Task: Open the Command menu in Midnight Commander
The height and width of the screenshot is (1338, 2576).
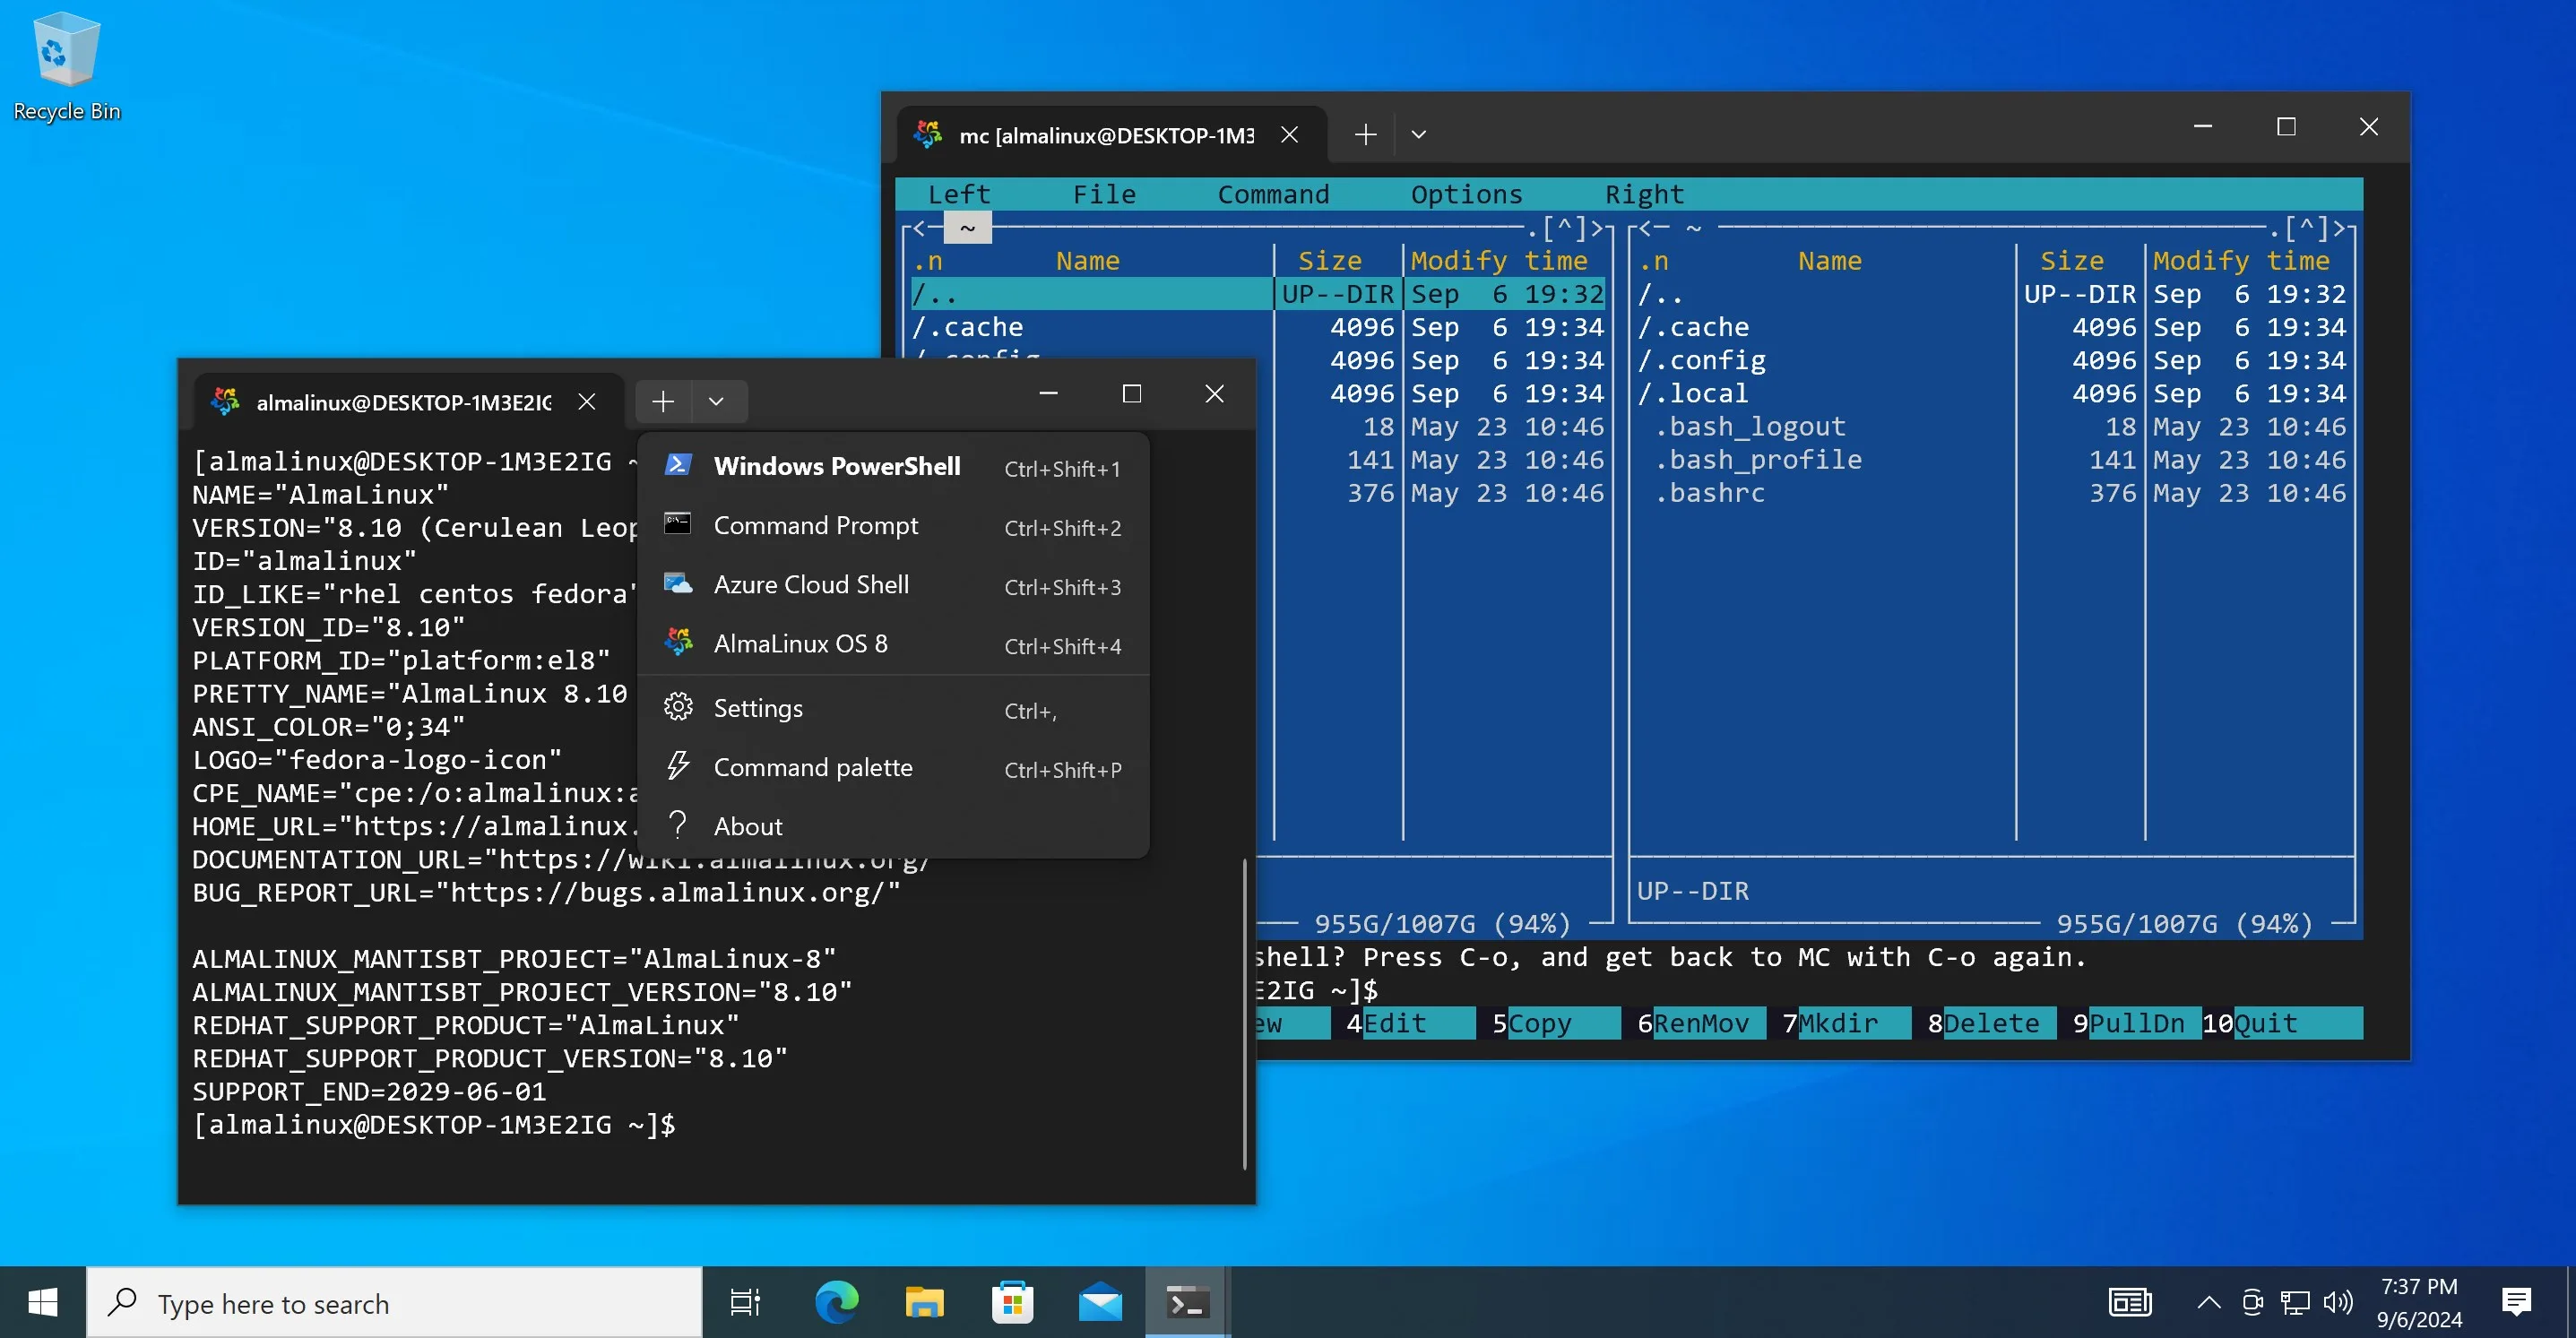Action: (1273, 194)
